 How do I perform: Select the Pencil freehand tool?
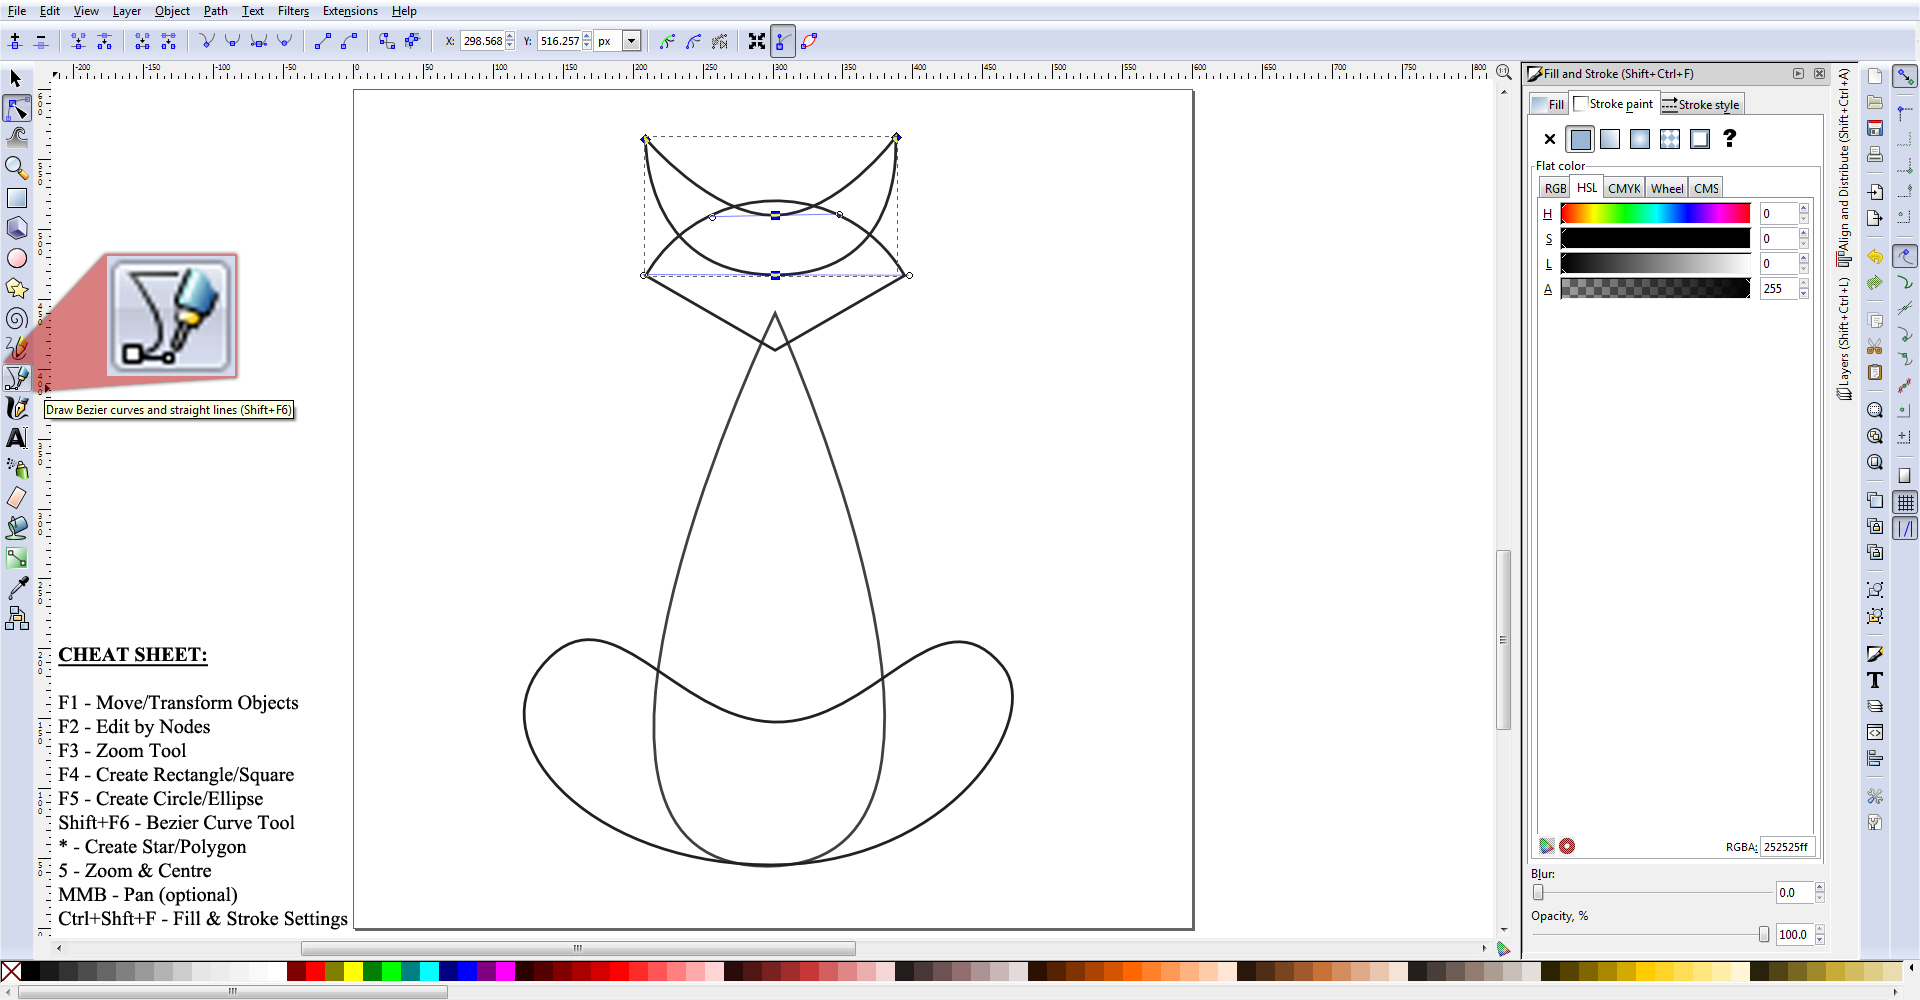pyautogui.click(x=17, y=348)
